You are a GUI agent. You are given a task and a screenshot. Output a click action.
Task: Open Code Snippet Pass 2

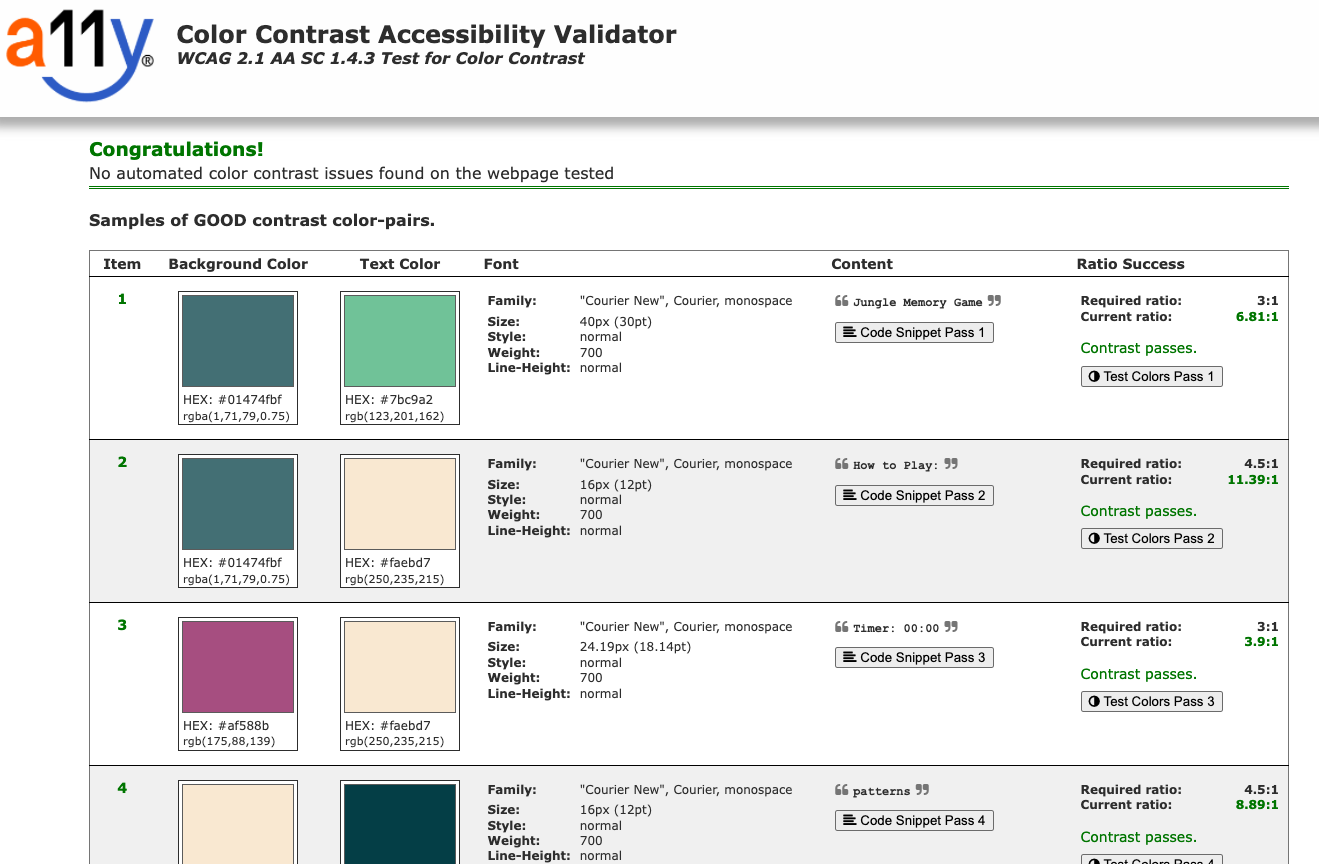[x=914, y=495]
